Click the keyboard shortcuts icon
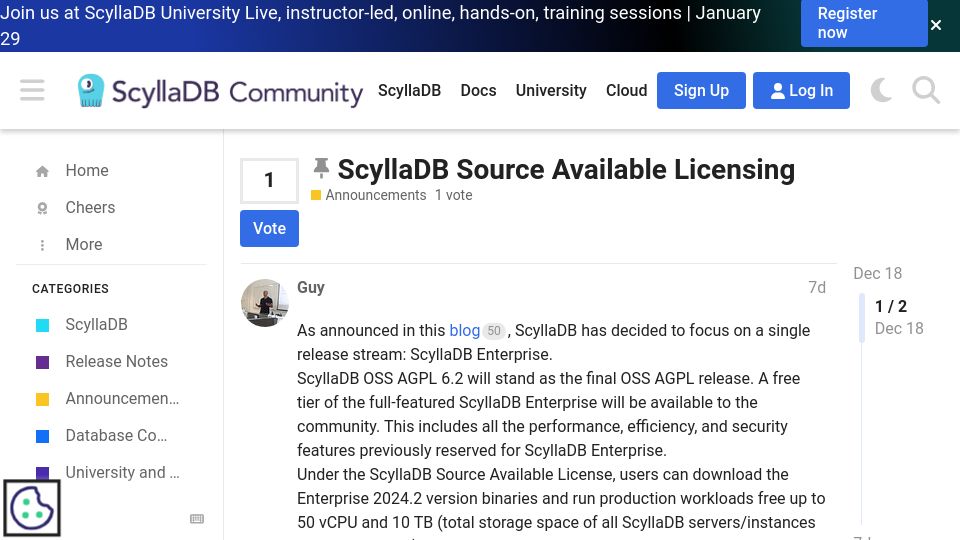This screenshot has height=540, width=960. [197, 519]
